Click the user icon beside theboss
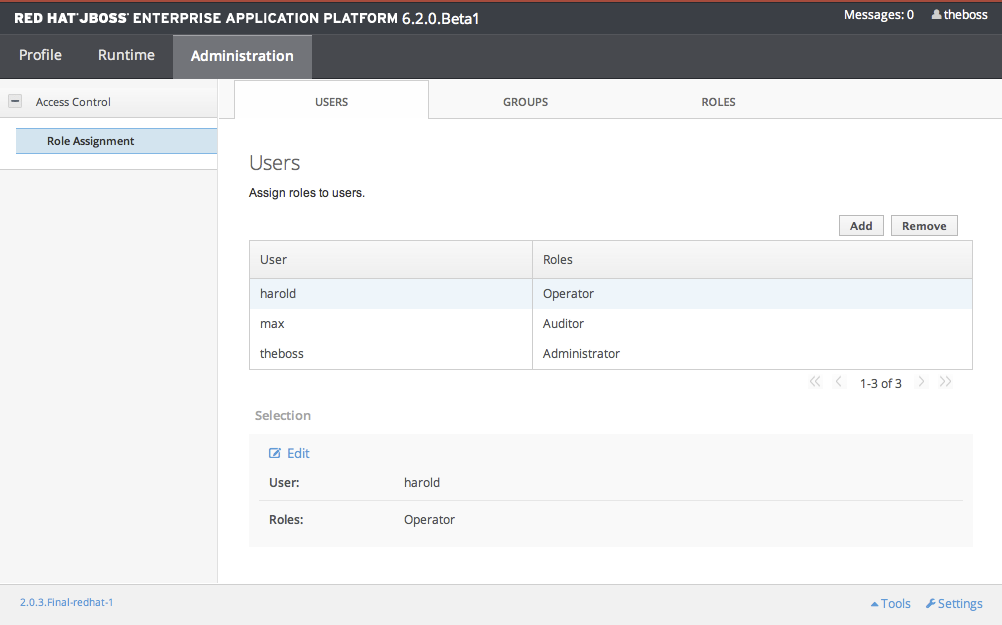The image size is (1002, 625). tap(937, 15)
